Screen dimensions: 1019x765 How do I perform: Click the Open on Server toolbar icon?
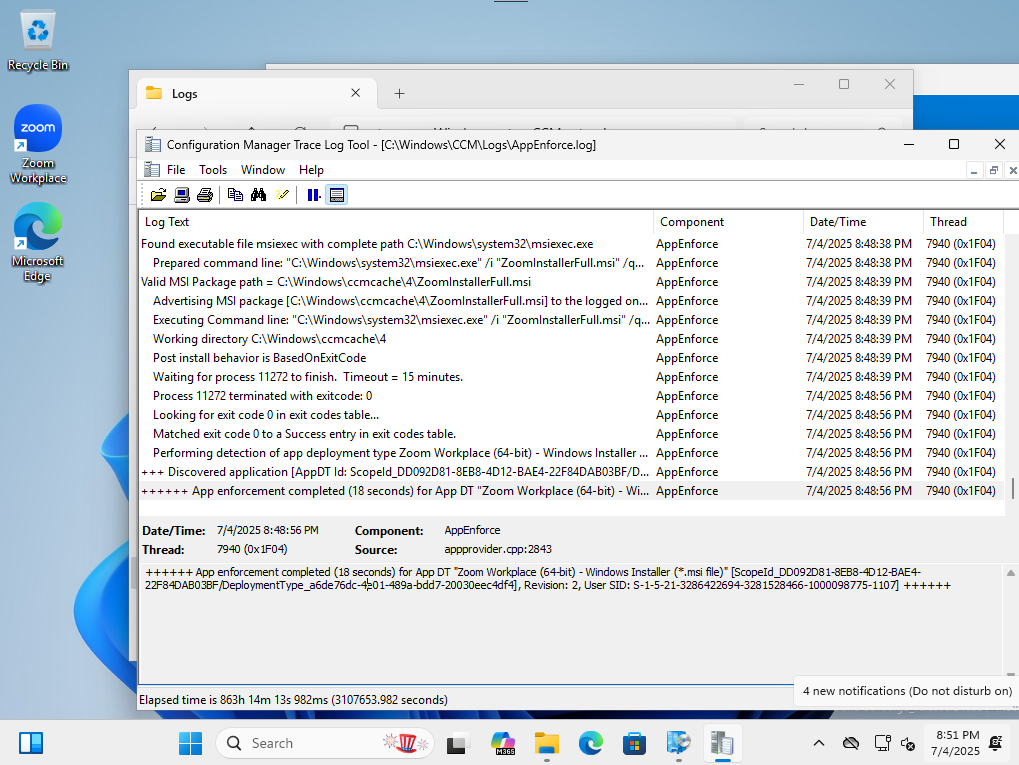click(182, 195)
